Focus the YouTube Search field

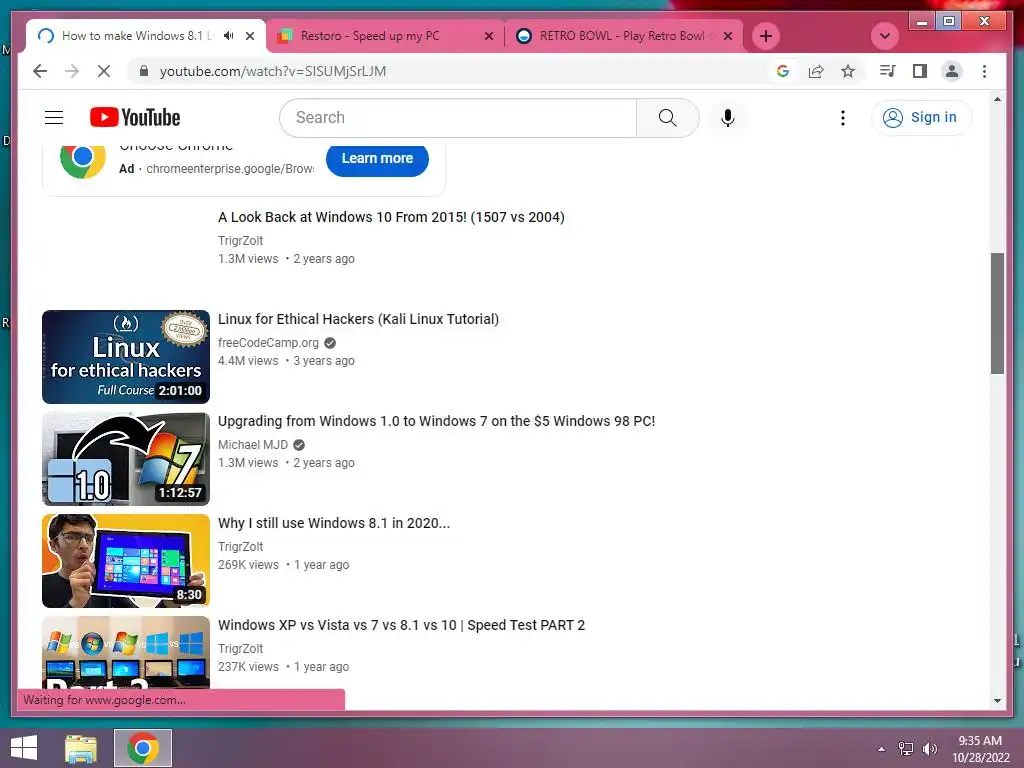click(x=458, y=118)
